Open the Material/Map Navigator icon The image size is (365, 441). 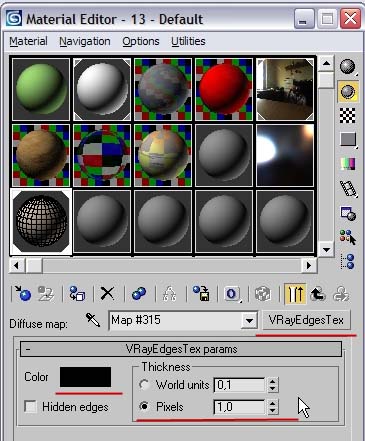click(348, 261)
